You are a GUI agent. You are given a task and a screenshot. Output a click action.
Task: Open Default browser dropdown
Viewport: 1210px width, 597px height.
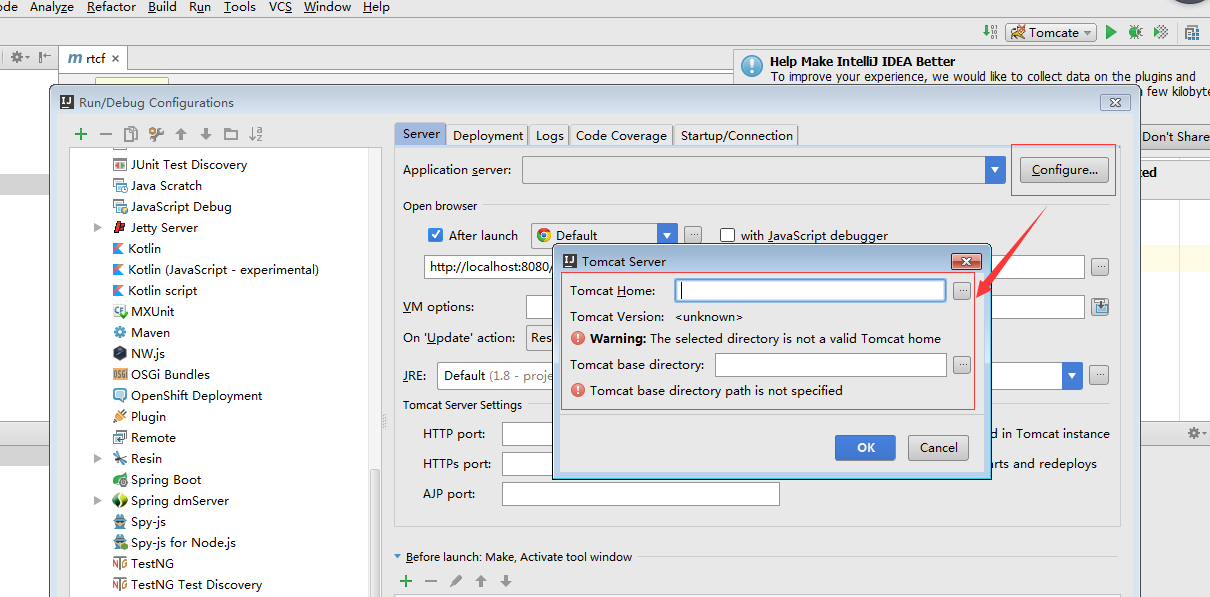pos(667,235)
